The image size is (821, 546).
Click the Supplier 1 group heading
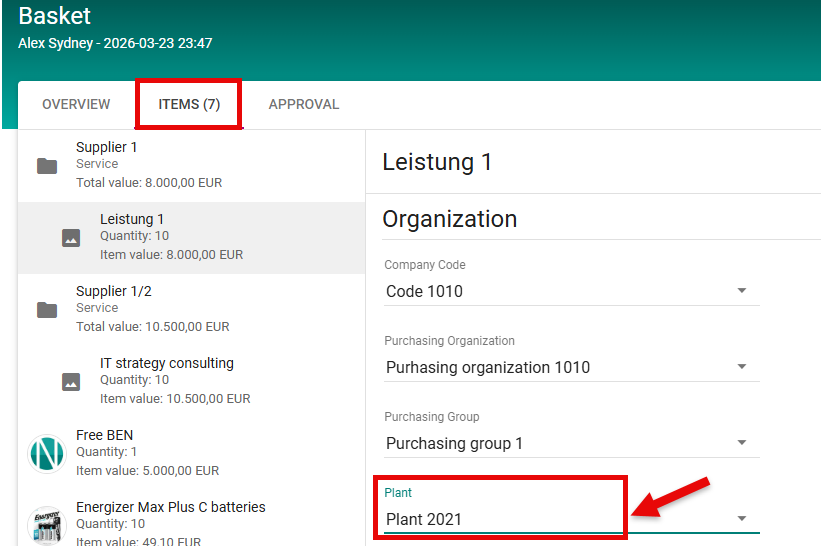107,147
